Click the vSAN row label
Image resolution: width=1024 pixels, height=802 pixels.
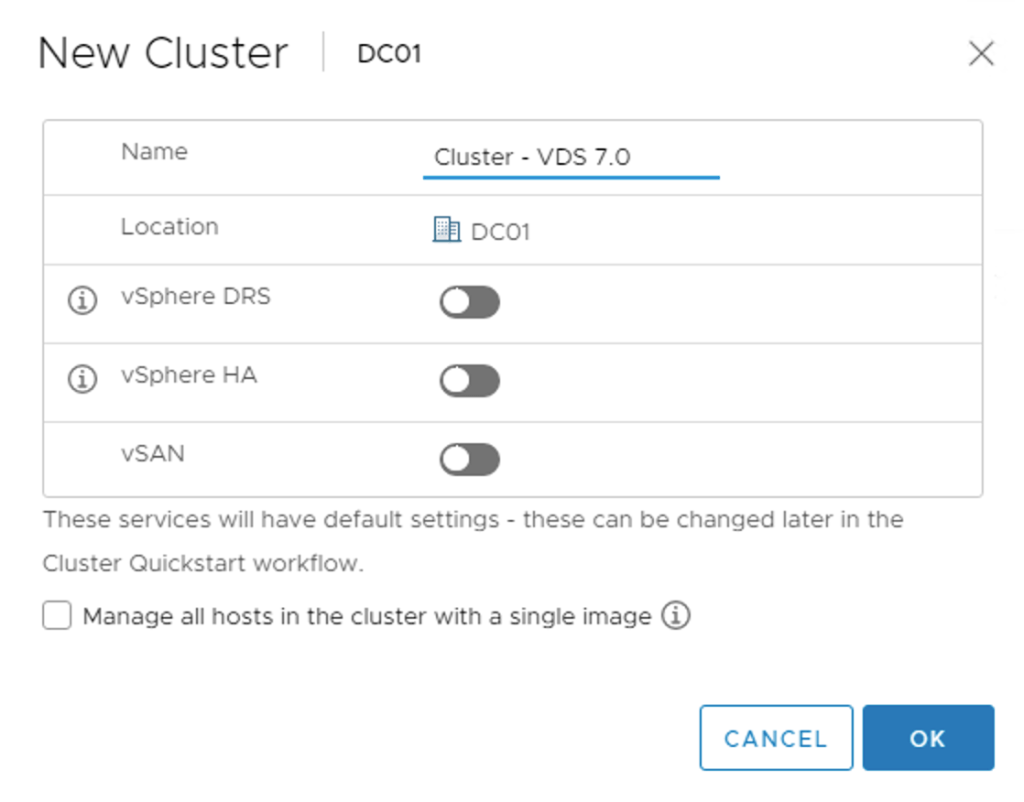(152, 454)
